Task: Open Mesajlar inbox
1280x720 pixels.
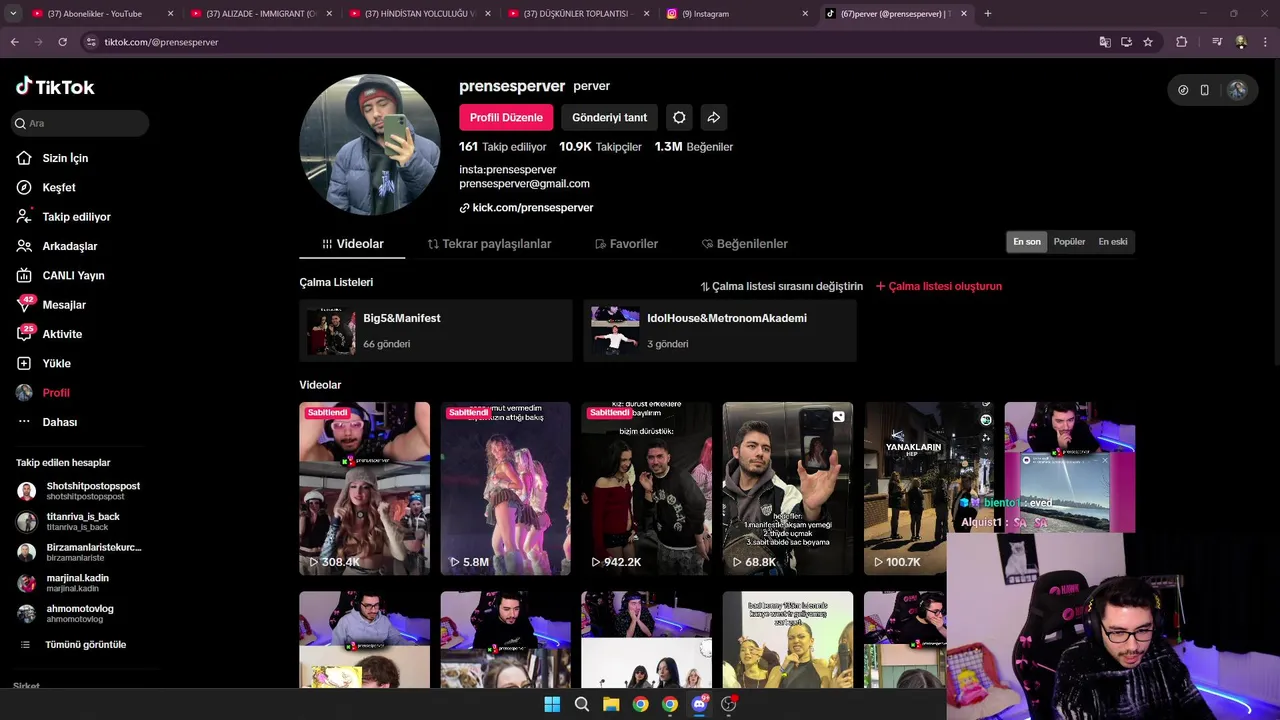Action: coord(64,304)
